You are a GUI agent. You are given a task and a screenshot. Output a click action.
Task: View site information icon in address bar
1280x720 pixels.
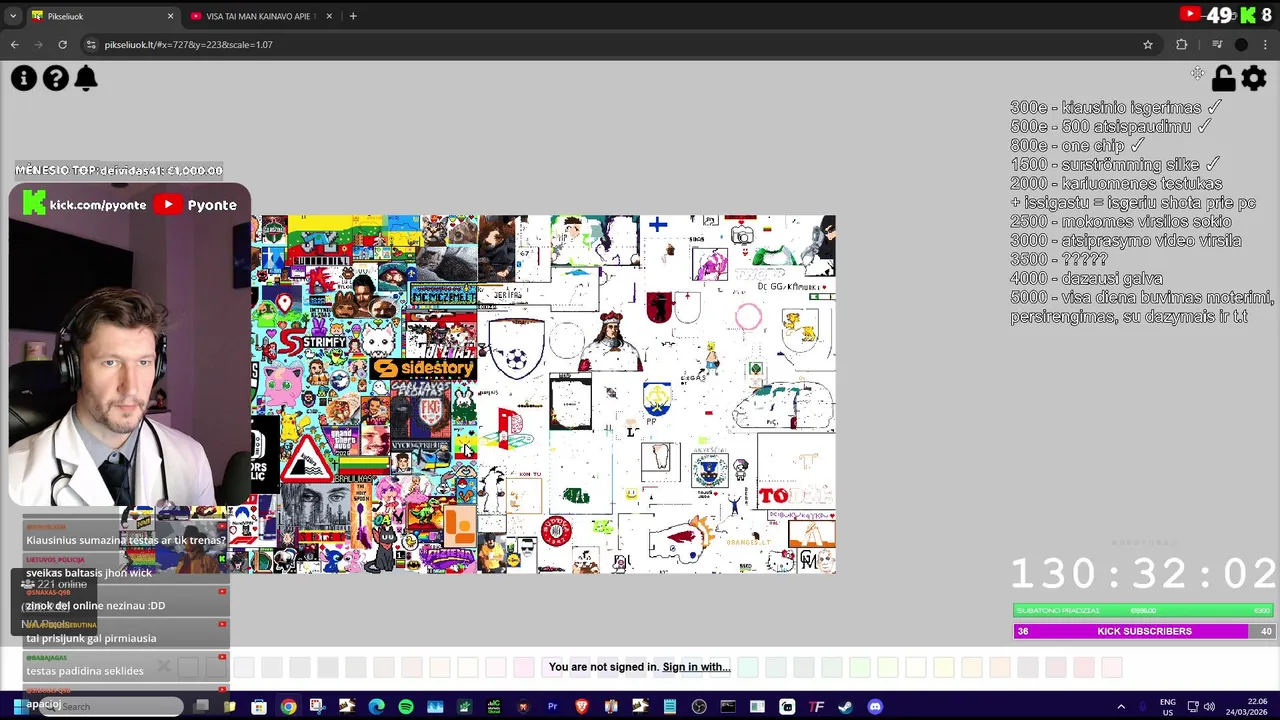click(x=91, y=44)
